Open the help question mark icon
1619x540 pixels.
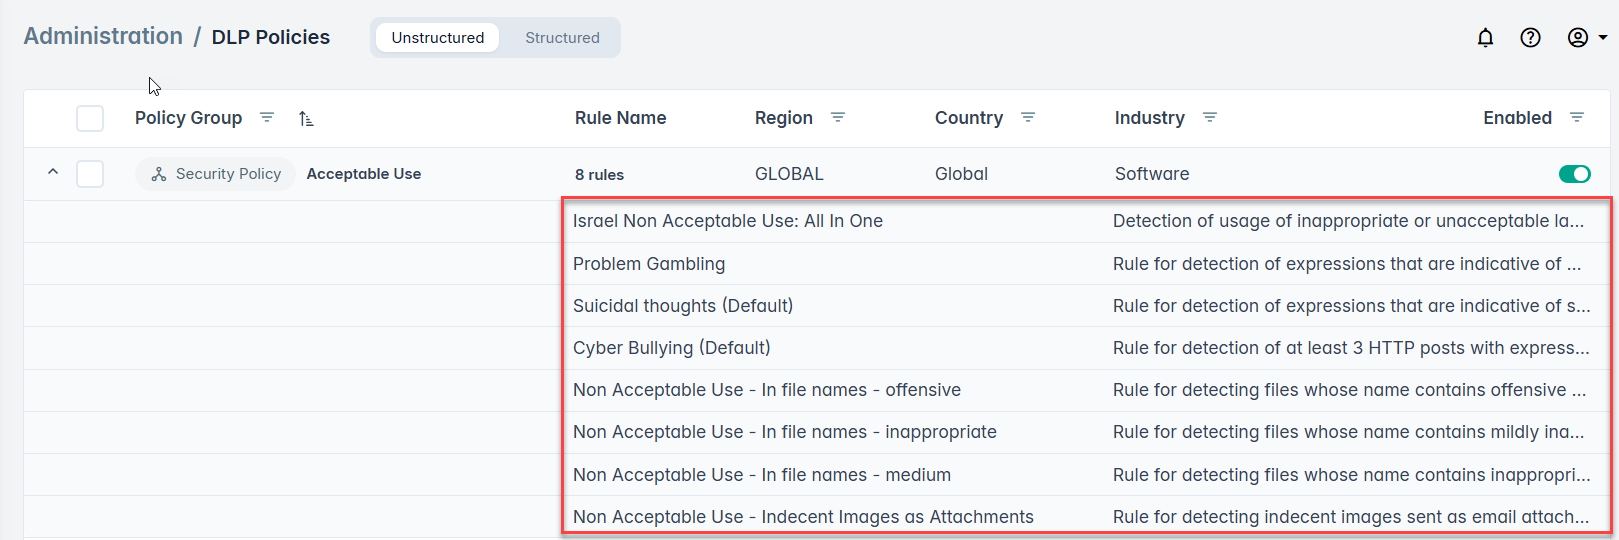[x=1530, y=38]
